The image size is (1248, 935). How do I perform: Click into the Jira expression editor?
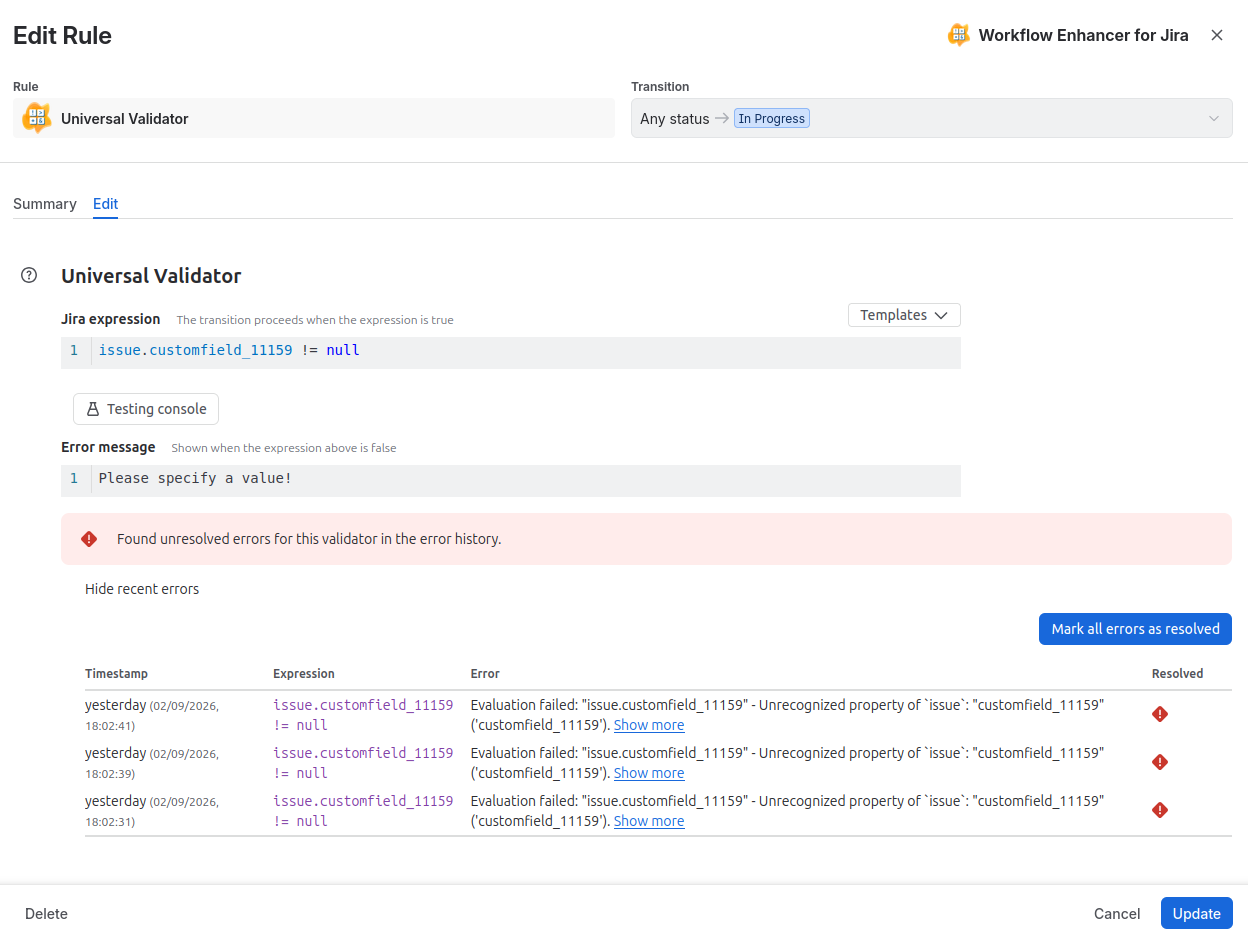pyautogui.click(x=511, y=351)
